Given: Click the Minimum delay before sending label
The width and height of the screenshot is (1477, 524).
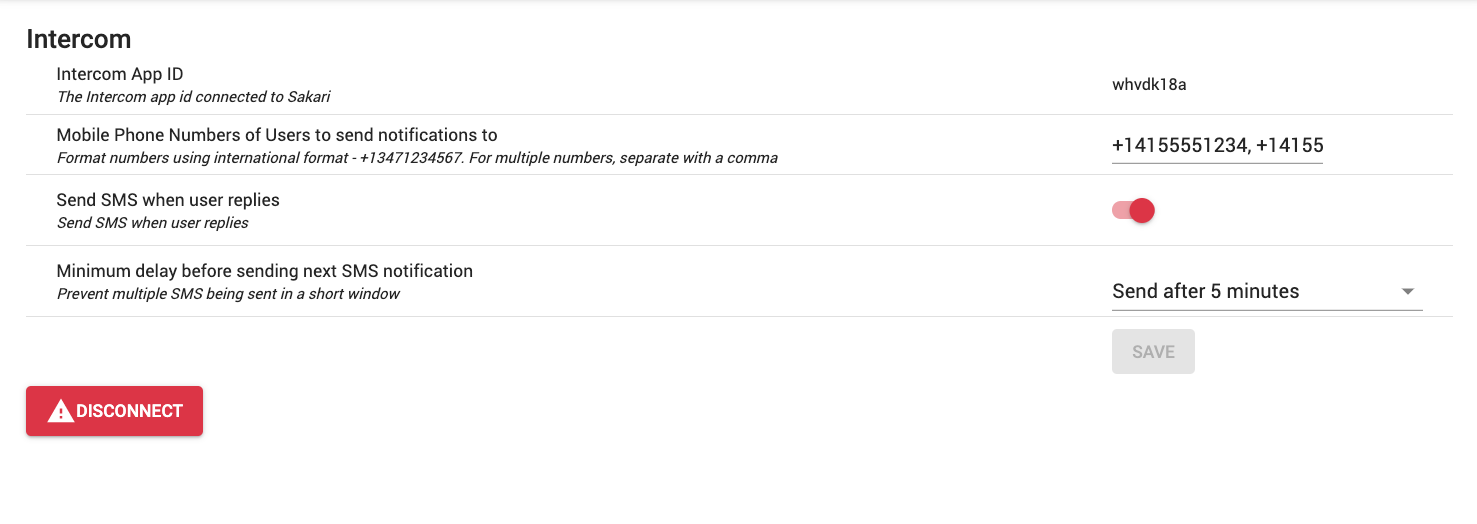Looking at the screenshot, I should click(x=265, y=271).
